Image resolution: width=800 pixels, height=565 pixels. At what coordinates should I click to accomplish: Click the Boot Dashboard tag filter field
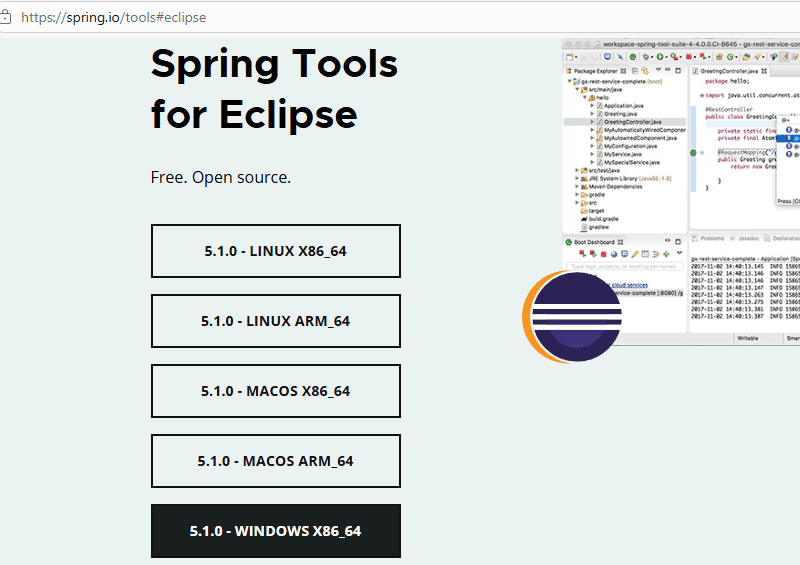[x=620, y=266]
